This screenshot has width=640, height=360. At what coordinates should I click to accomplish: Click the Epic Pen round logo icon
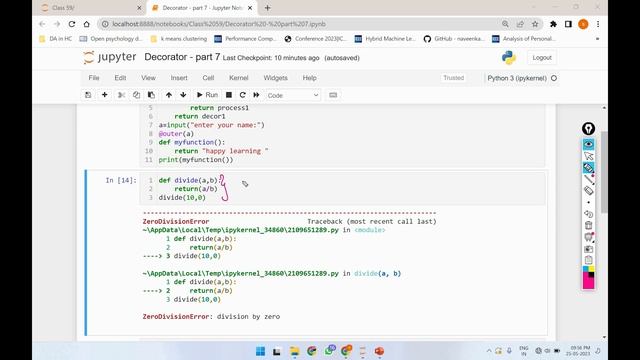[588, 129]
